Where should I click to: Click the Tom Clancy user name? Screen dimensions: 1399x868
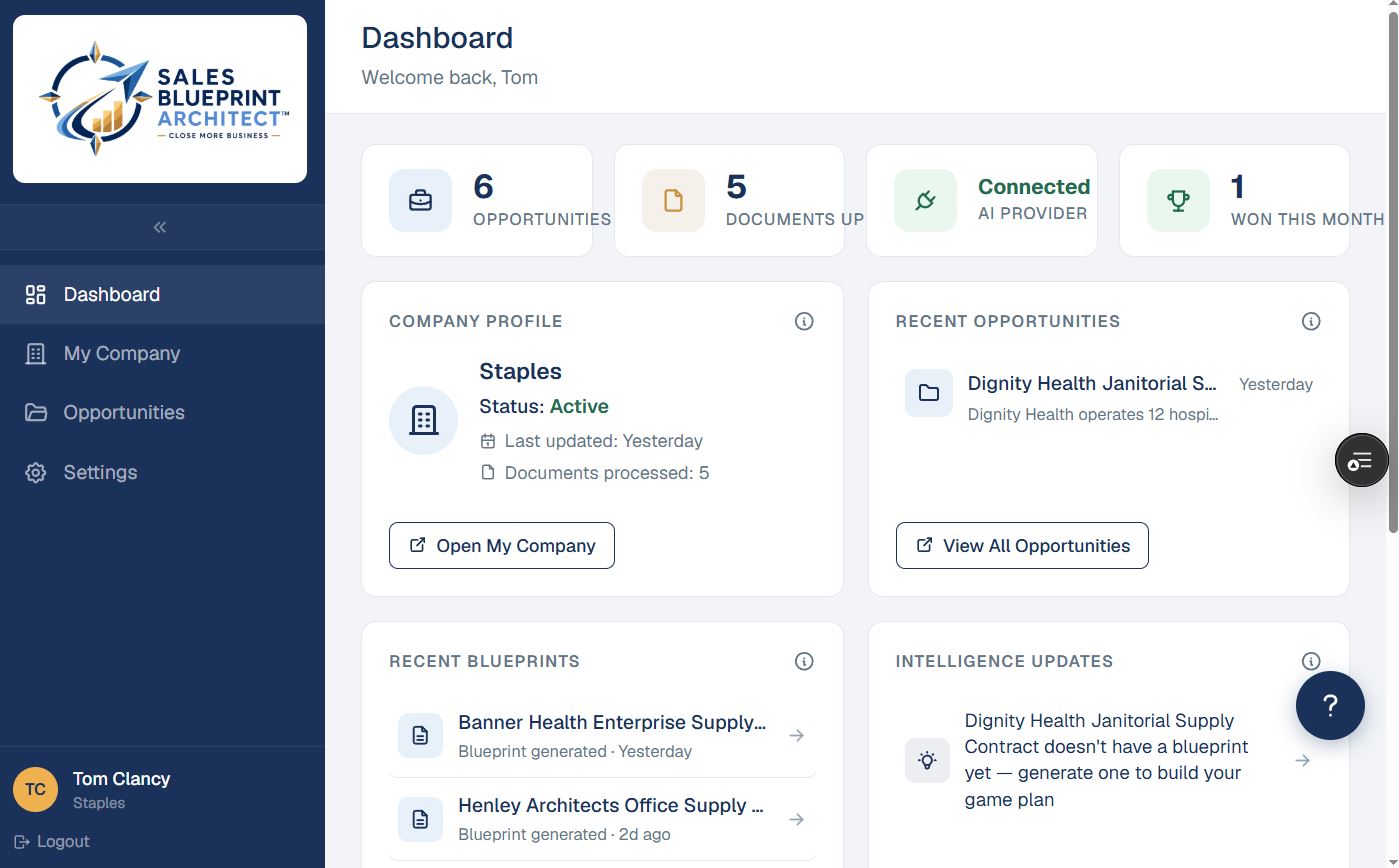coord(121,778)
